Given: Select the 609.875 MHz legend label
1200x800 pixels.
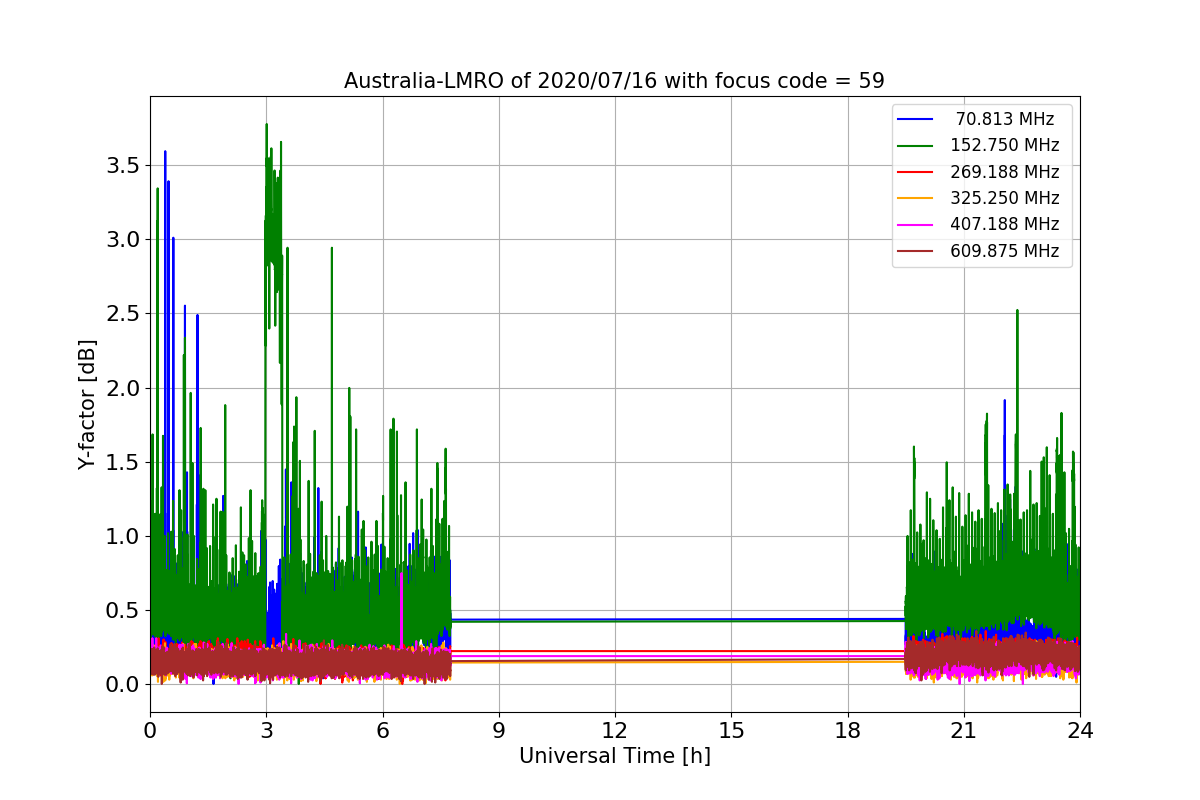Looking at the screenshot, I should [1004, 251].
